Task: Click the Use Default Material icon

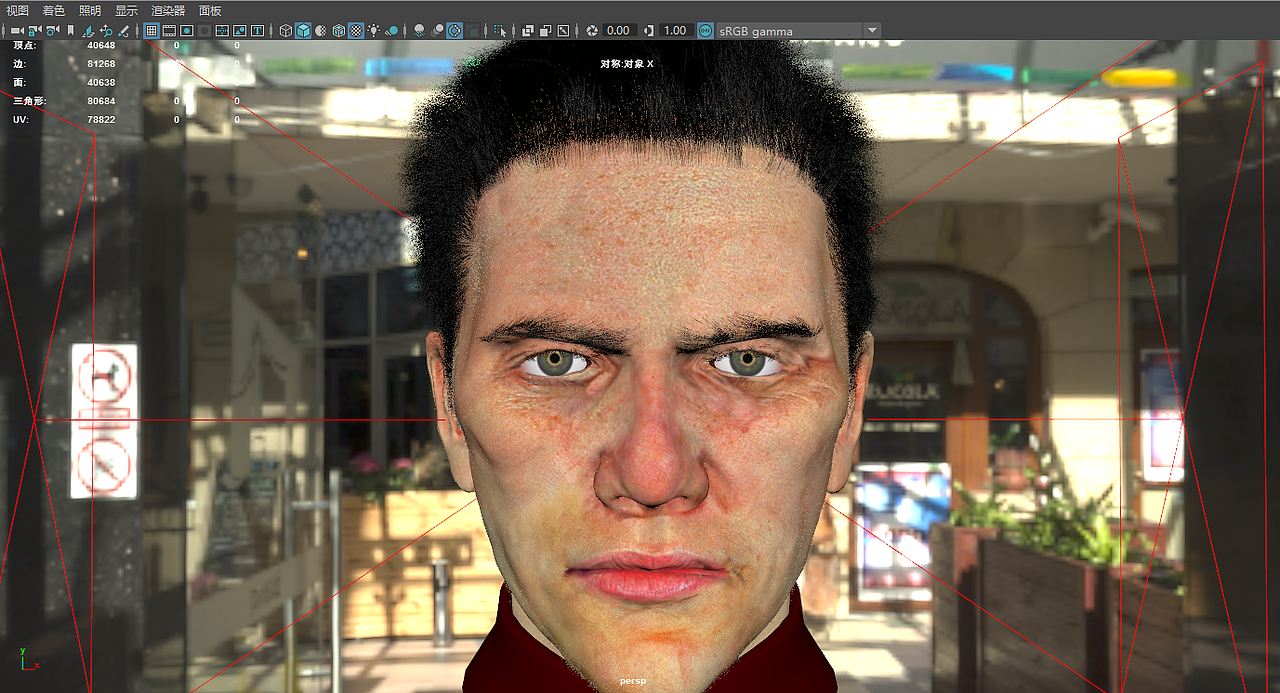Action: (x=321, y=30)
